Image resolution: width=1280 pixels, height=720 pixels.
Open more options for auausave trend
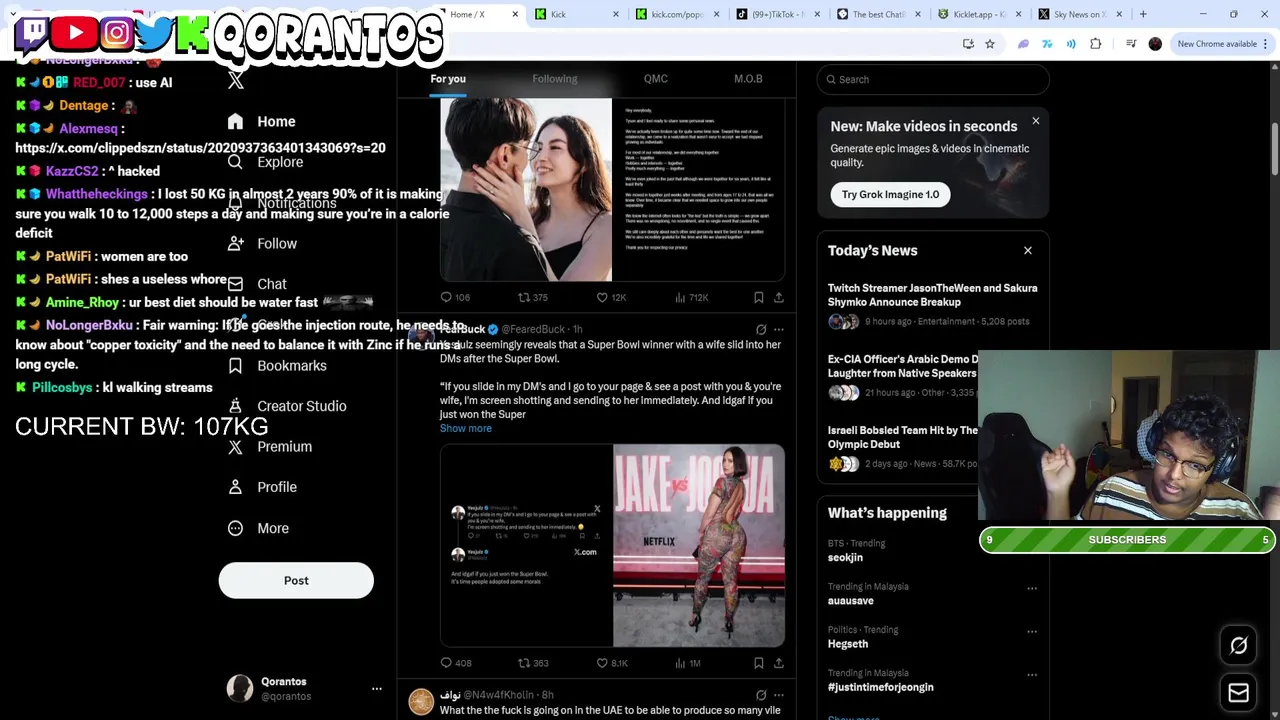point(1032,588)
